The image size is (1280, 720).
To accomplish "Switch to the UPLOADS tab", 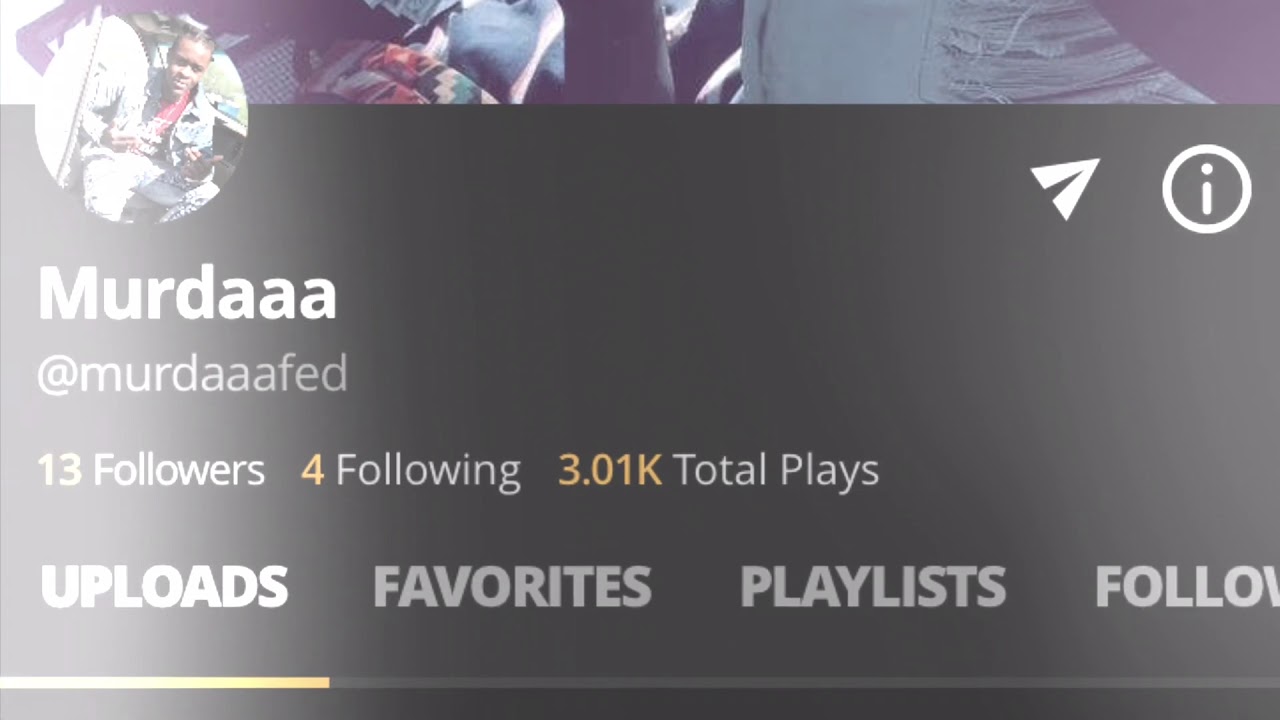I will click(x=164, y=587).
